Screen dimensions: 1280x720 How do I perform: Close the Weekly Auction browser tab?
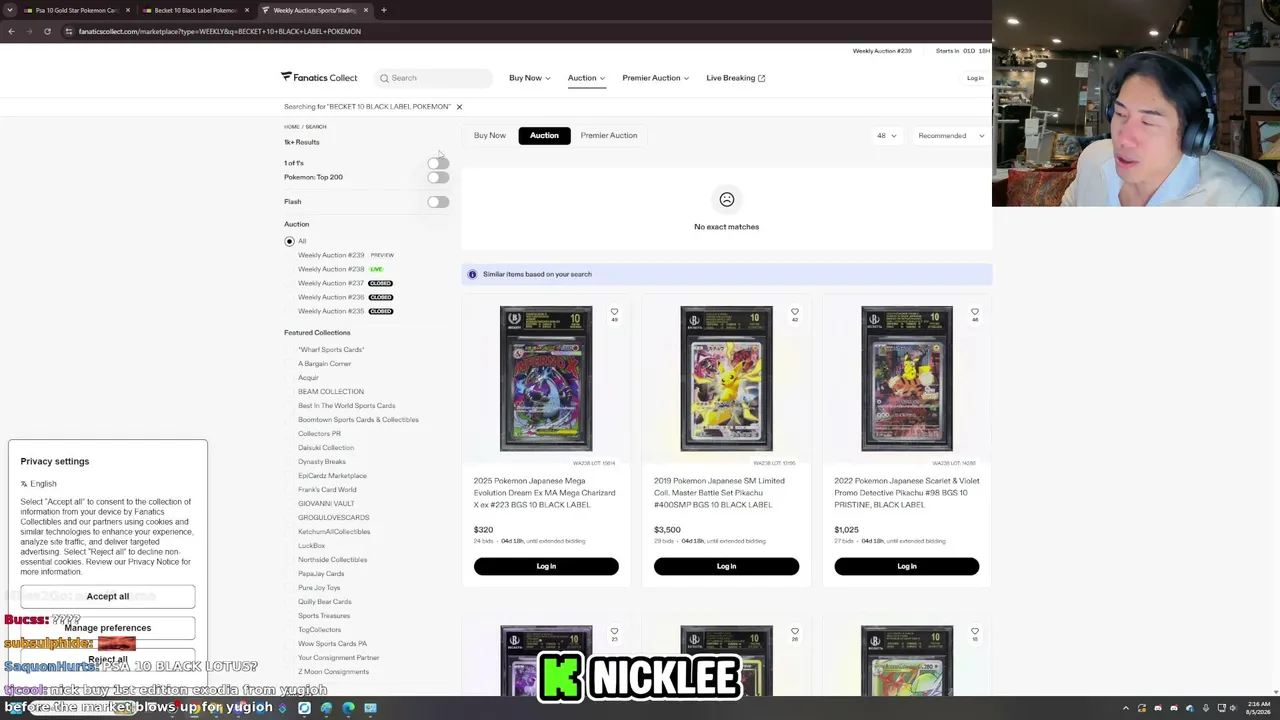point(366,10)
